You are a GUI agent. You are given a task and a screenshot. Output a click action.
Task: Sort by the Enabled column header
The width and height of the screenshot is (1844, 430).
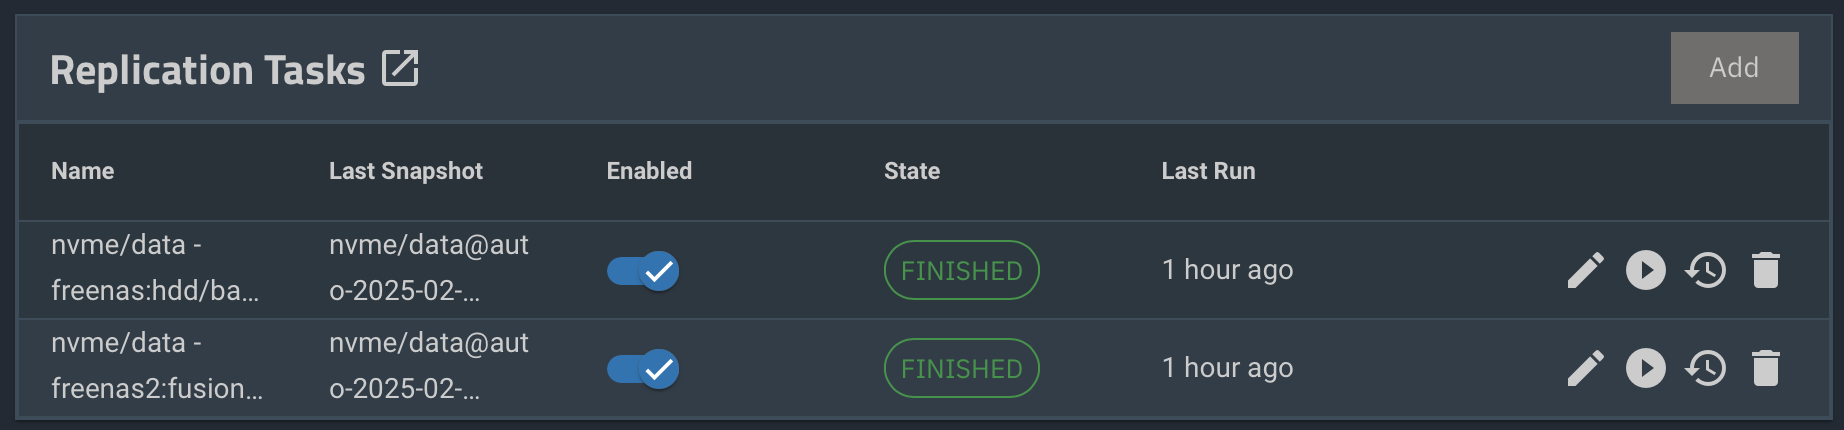[649, 171]
